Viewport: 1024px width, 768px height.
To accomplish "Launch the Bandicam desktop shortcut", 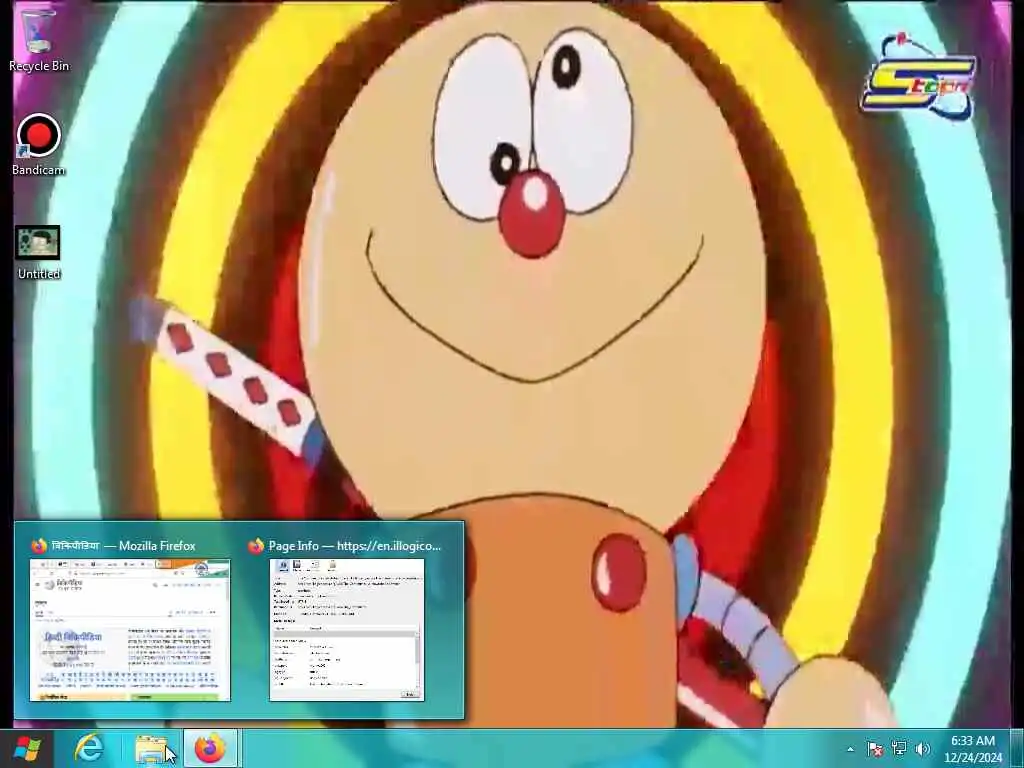I will click(x=39, y=144).
